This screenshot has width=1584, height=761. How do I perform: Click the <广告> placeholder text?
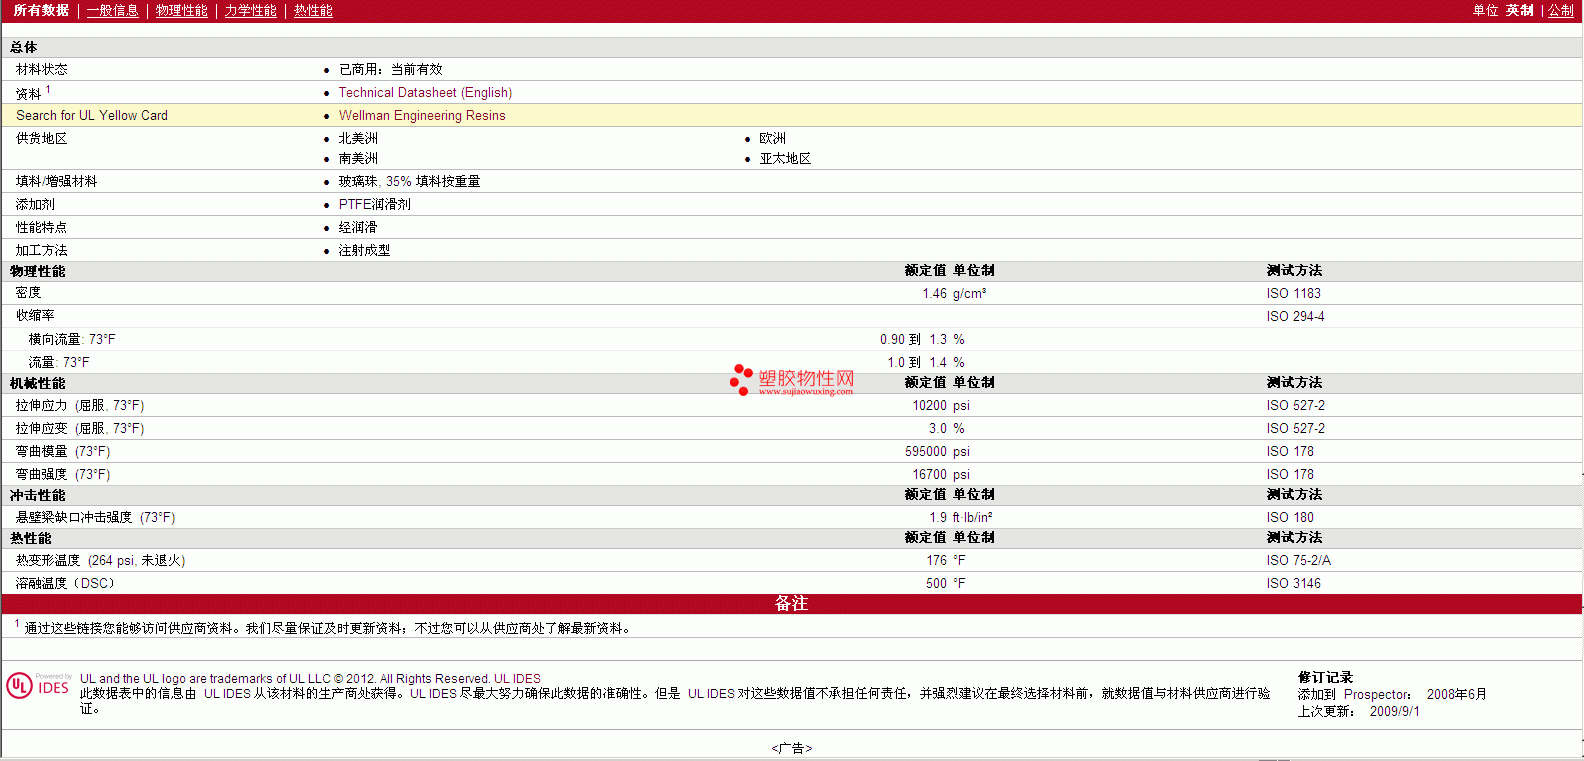[x=792, y=748]
